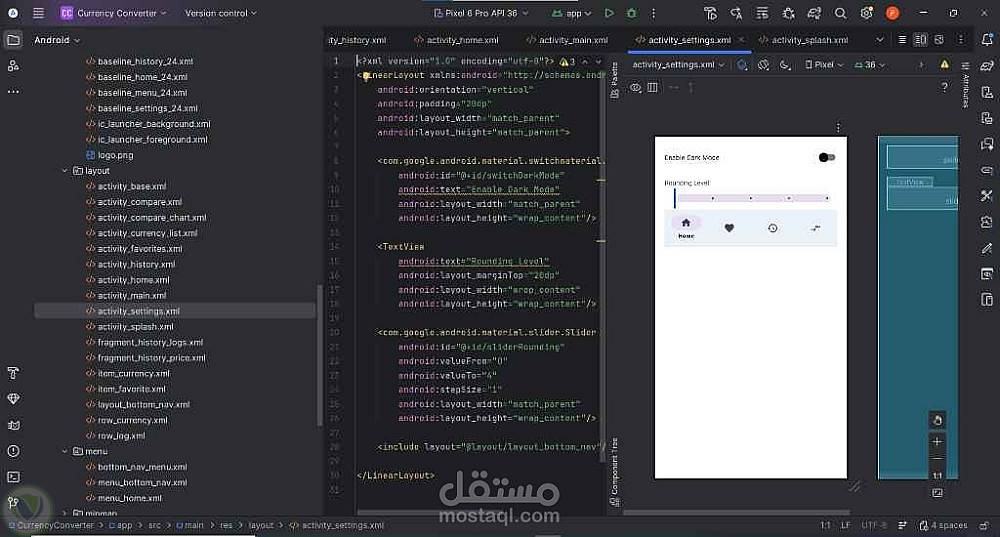Image resolution: width=1000 pixels, height=537 pixels.
Task: Collapse the layout folder
Action: point(64,171)
